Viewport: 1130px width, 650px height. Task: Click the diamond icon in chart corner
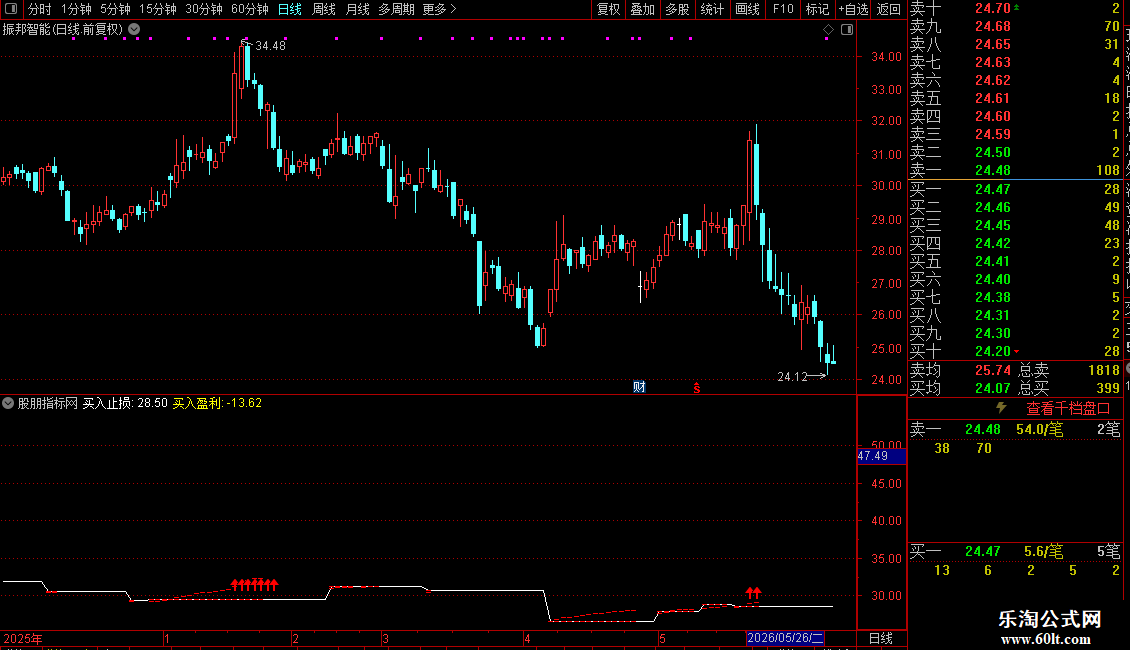(x=828, y=30)
